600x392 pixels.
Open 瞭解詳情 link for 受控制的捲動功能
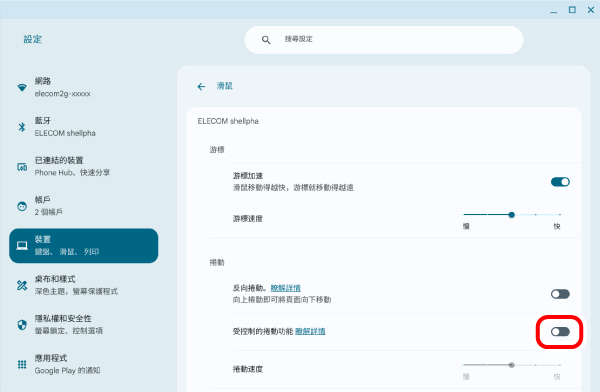310,331
